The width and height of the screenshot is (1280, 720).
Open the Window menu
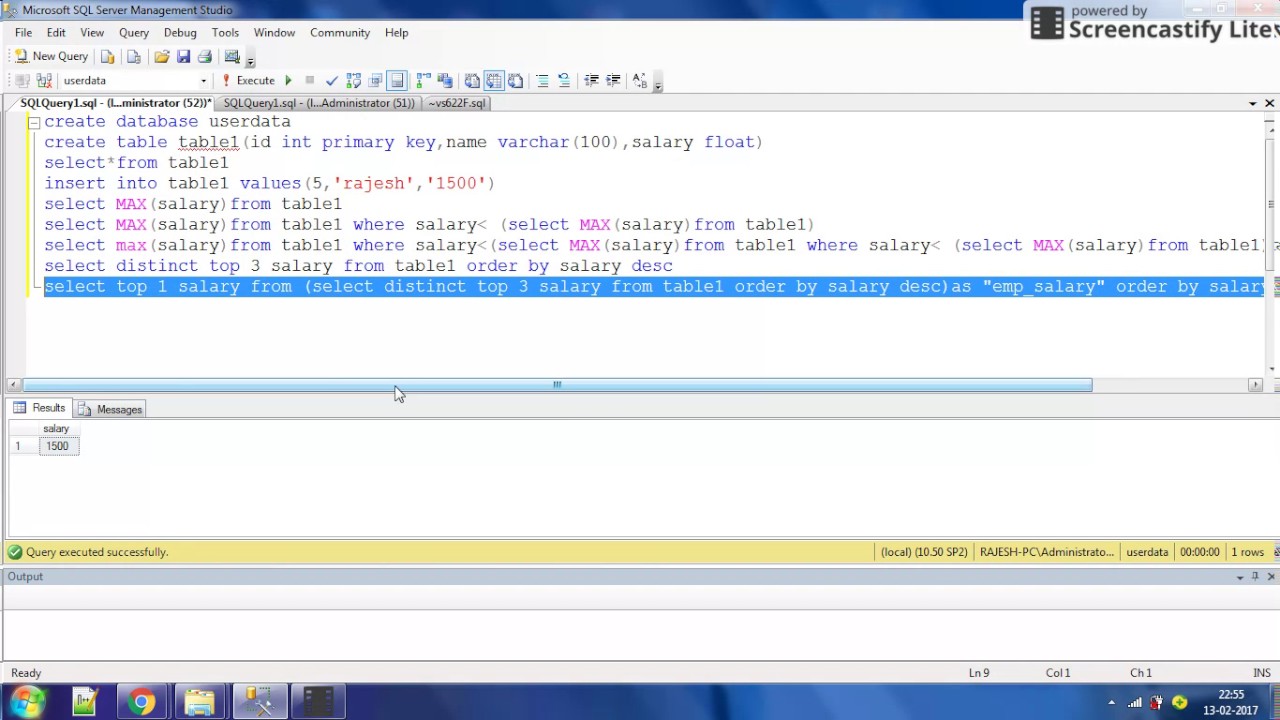pyautogui.click(x=274, y=33)
